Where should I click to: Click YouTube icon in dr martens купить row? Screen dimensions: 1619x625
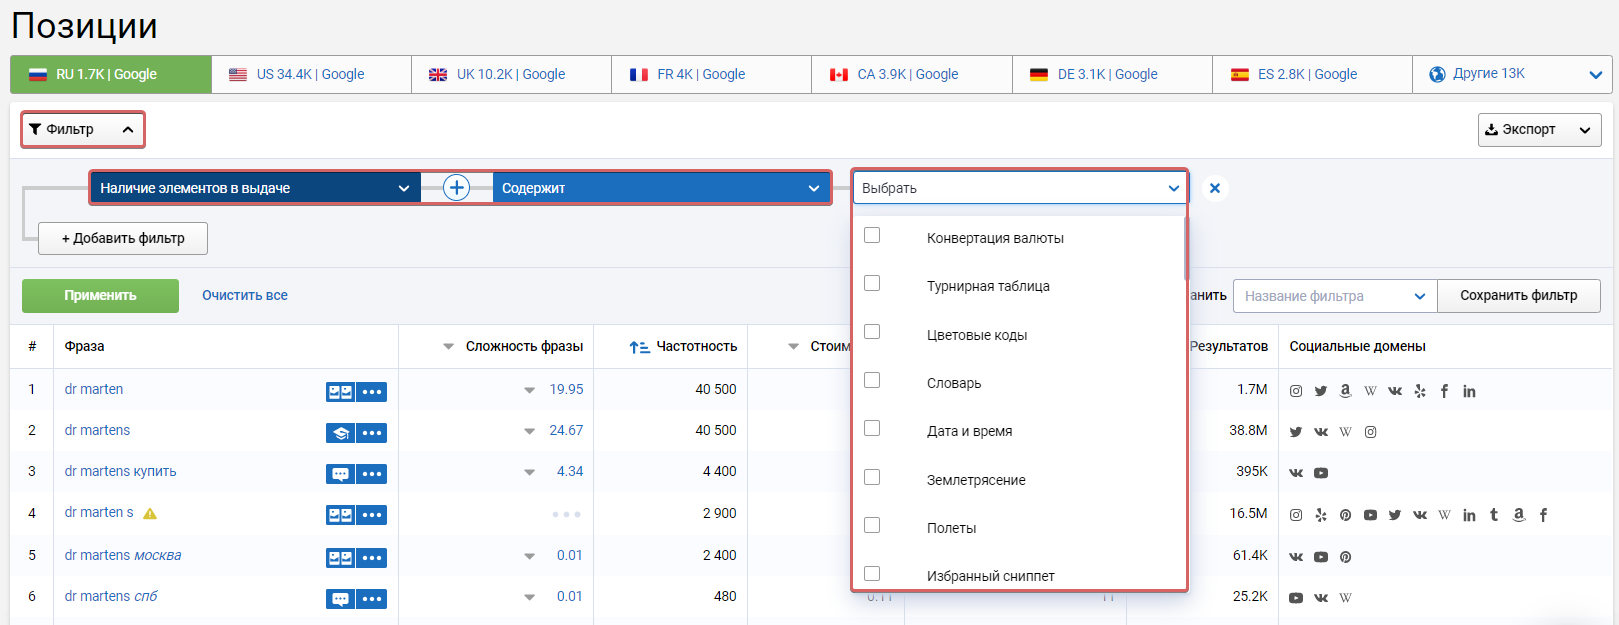click(x=1321, y=473)
